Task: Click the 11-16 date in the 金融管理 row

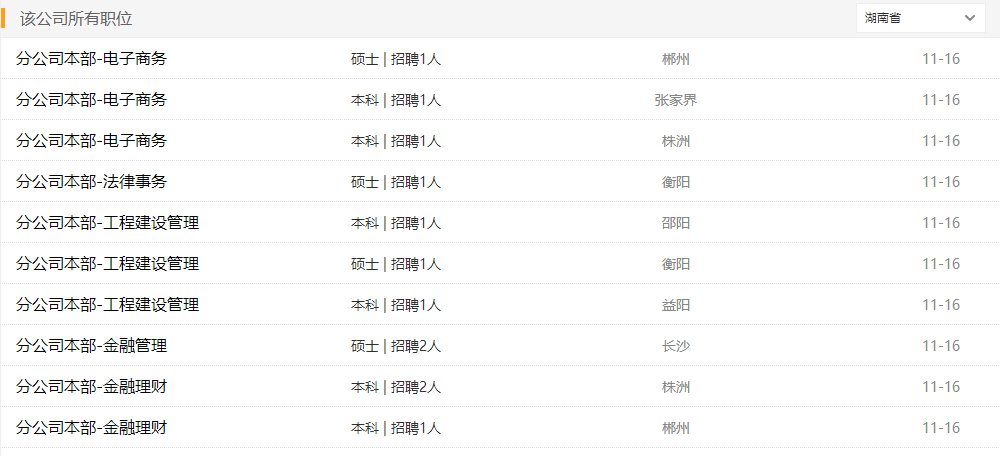Action: (x=940, y=346)
